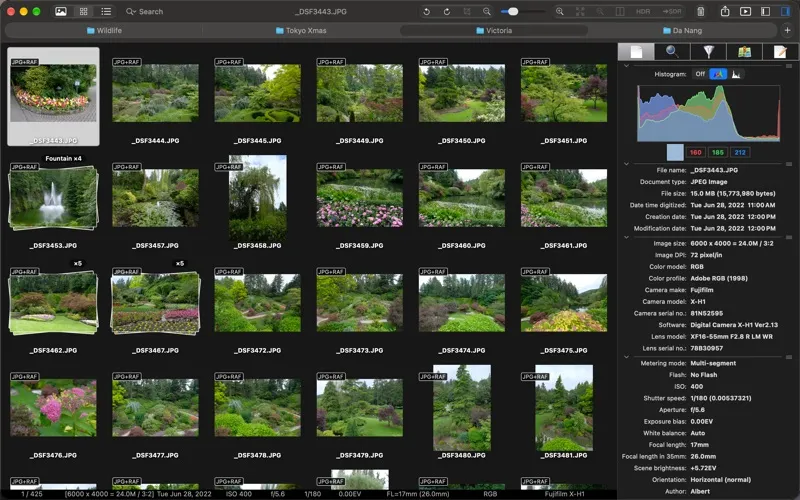The image size is (800, 500).
Task: Click ×5 stack badge above _DSF3467.JPG
Action: (180, 264)
